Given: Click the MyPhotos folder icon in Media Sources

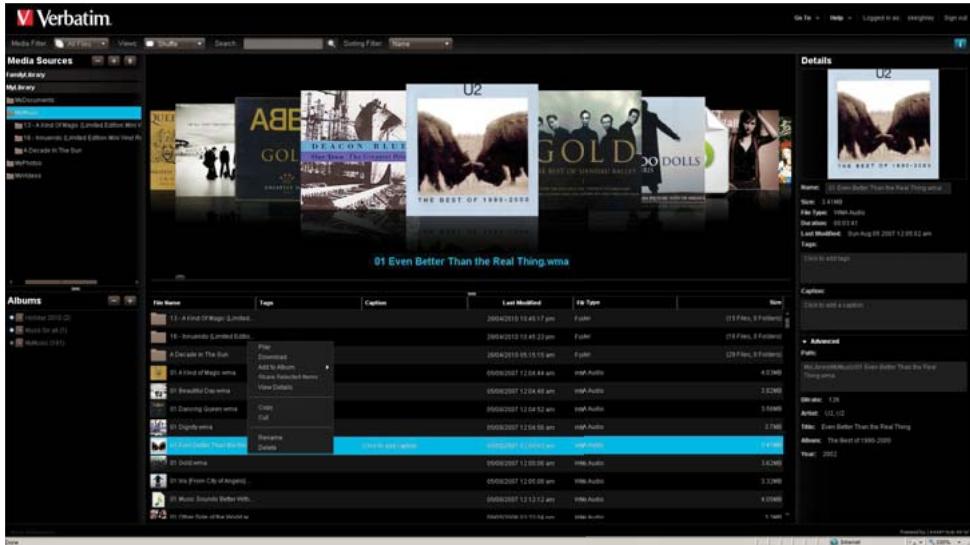Looking at the screenshot, I should coord(10,163).
